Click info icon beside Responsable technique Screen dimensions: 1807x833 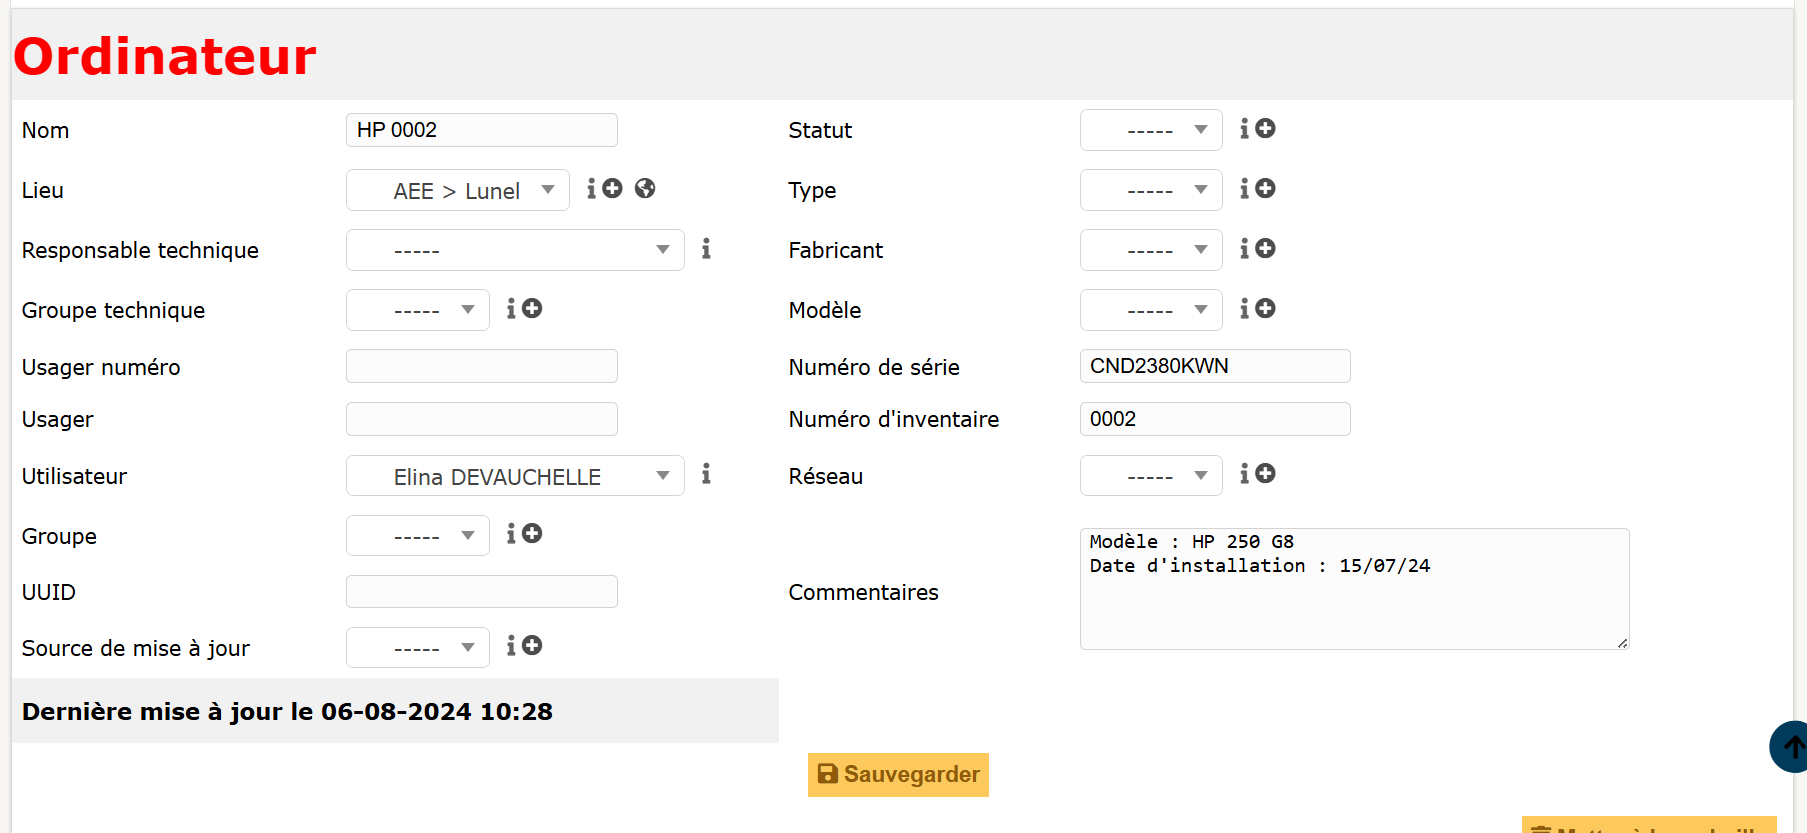(x=706, y=249)
